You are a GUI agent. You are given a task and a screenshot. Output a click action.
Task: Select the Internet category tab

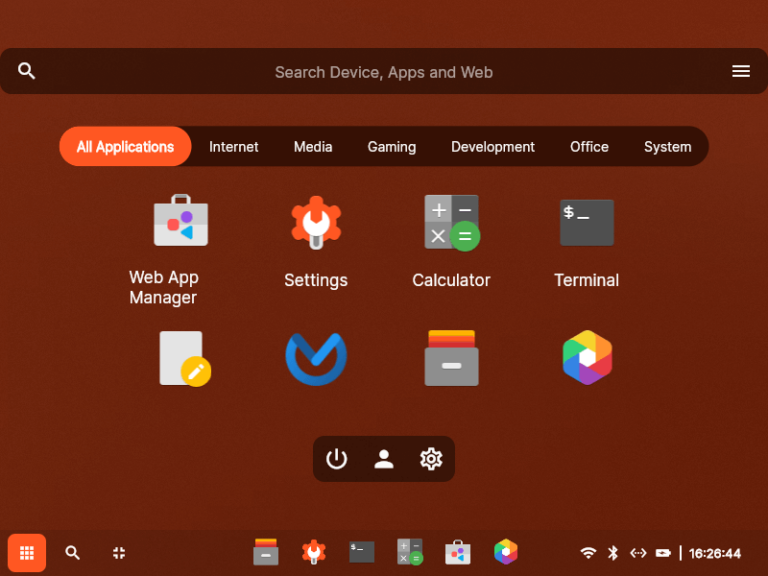click(234, 147)
